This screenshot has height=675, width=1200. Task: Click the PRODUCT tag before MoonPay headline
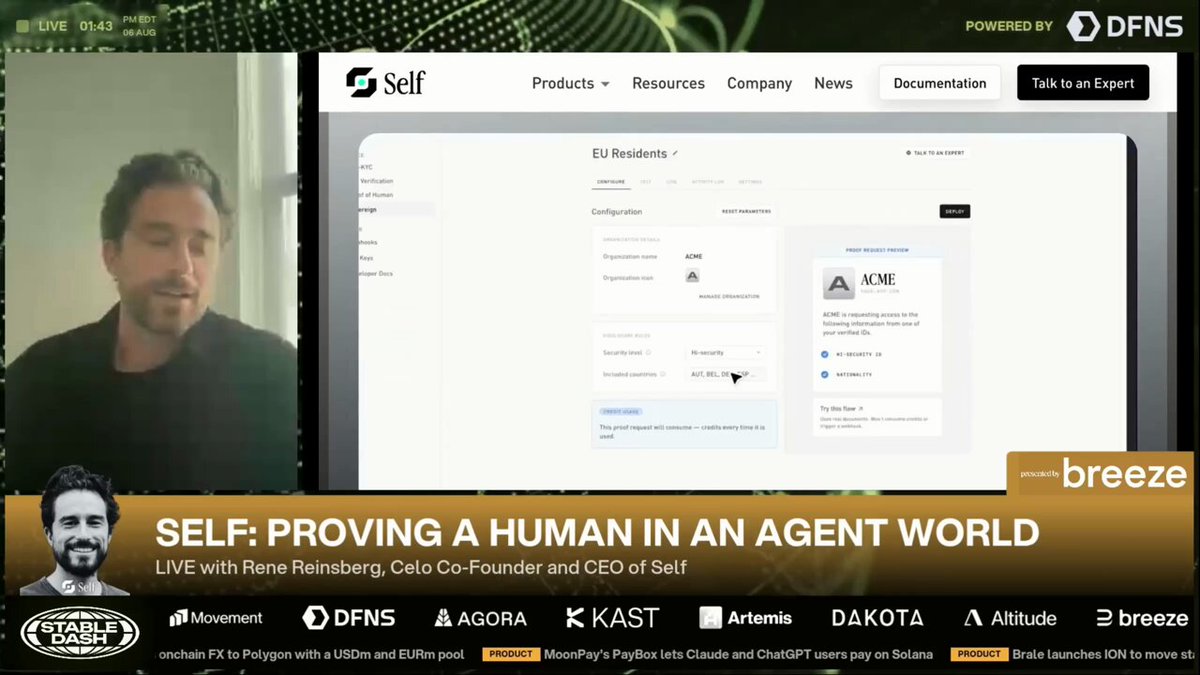pyautogui.click(x=512, y=654)
